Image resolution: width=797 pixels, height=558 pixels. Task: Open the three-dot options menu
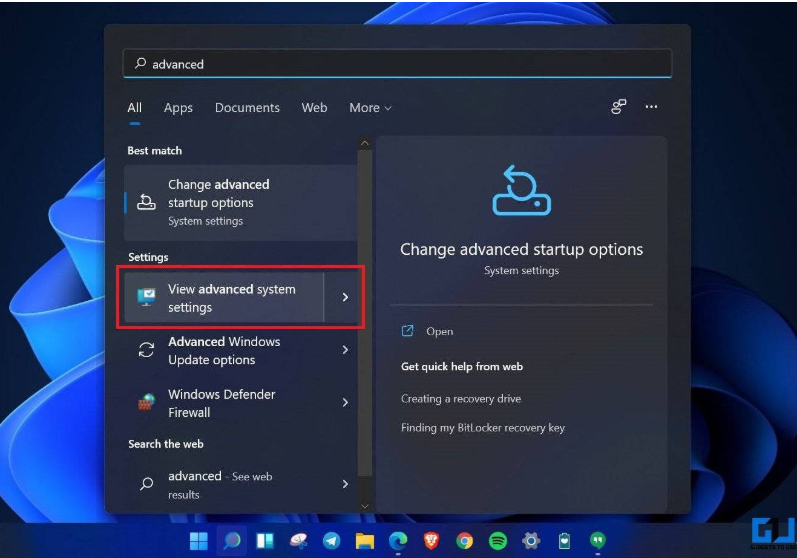point(651,107)
